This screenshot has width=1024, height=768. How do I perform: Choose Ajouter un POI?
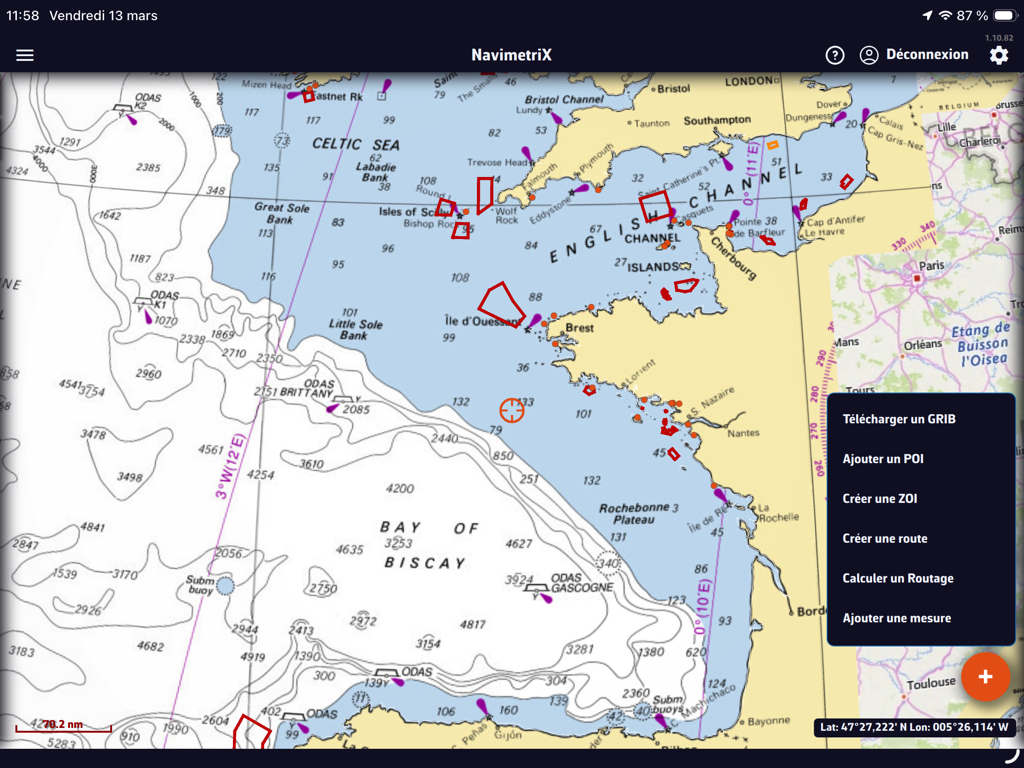(883, 459)
